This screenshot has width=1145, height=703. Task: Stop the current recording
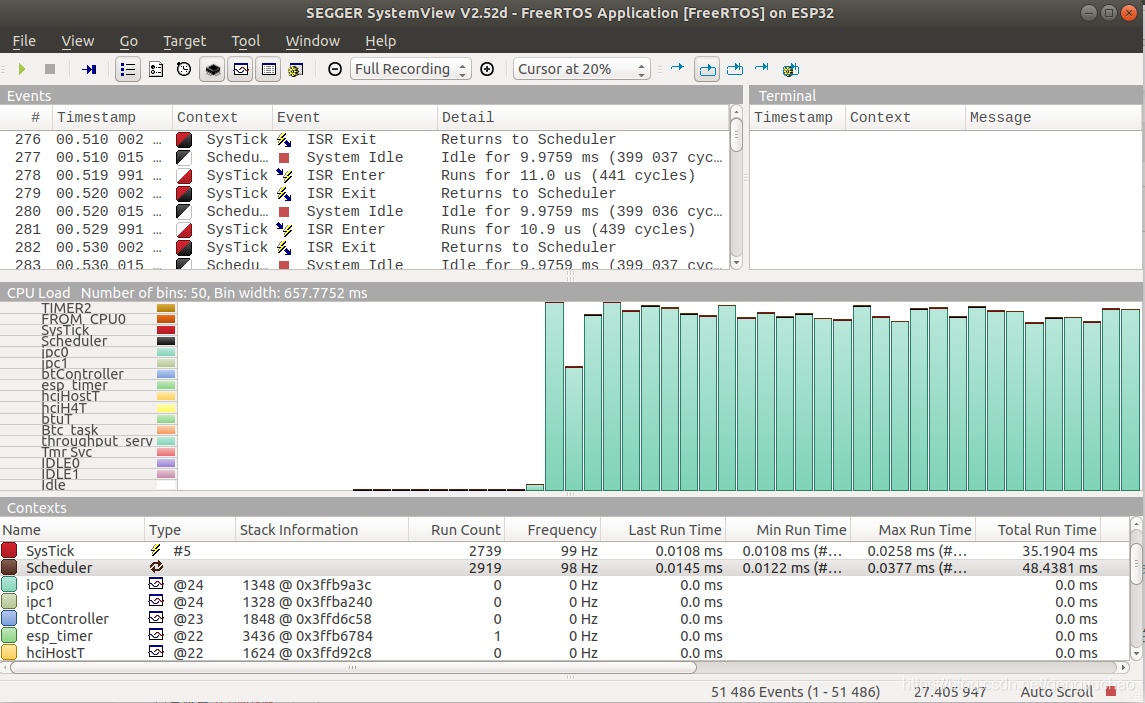click(x=50, y=69)
